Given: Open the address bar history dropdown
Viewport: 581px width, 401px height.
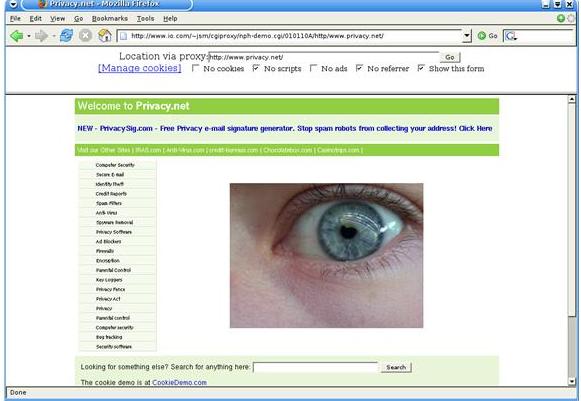Looking at the screenshot, I should pos(467,36).
